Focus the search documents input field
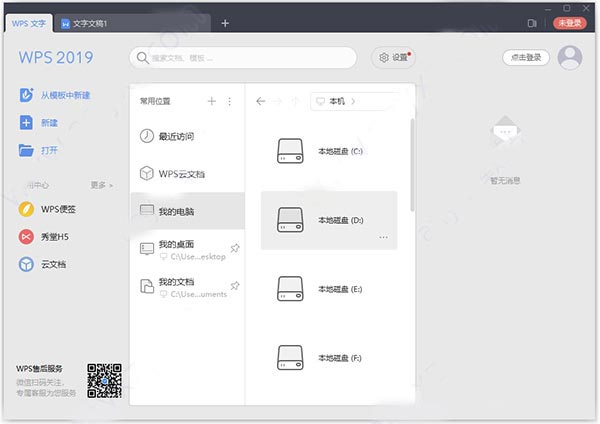The height and width of the screenshot is (424, 600). pyautogui.click(x=243, y=58)
